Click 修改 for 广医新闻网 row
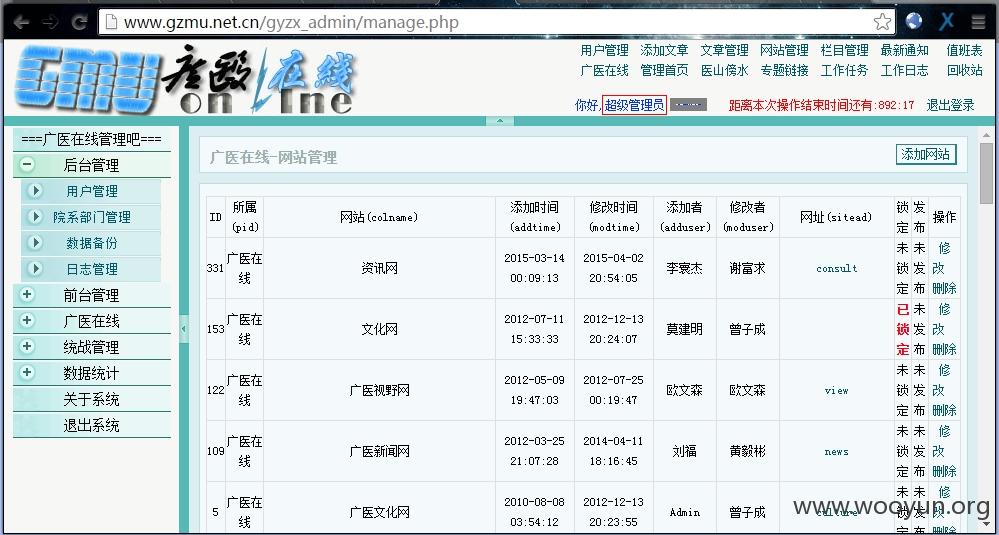The image size is (999, 535). (x=942, y=441)
